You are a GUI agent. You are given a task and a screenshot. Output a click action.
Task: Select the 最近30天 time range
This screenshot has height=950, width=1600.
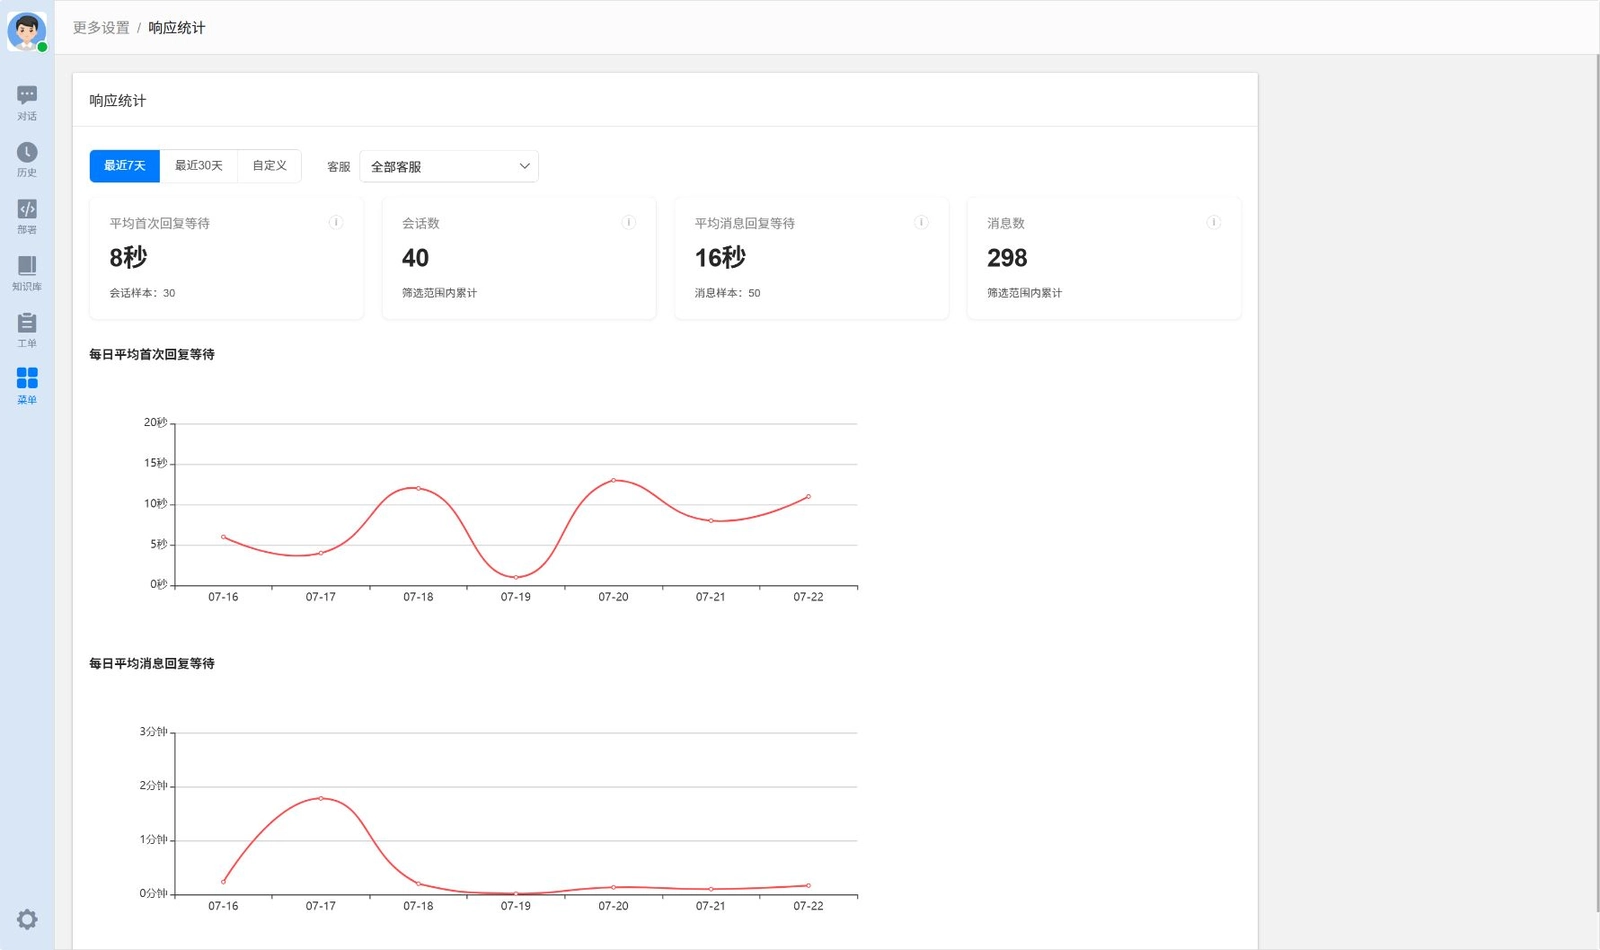(199, 166)
